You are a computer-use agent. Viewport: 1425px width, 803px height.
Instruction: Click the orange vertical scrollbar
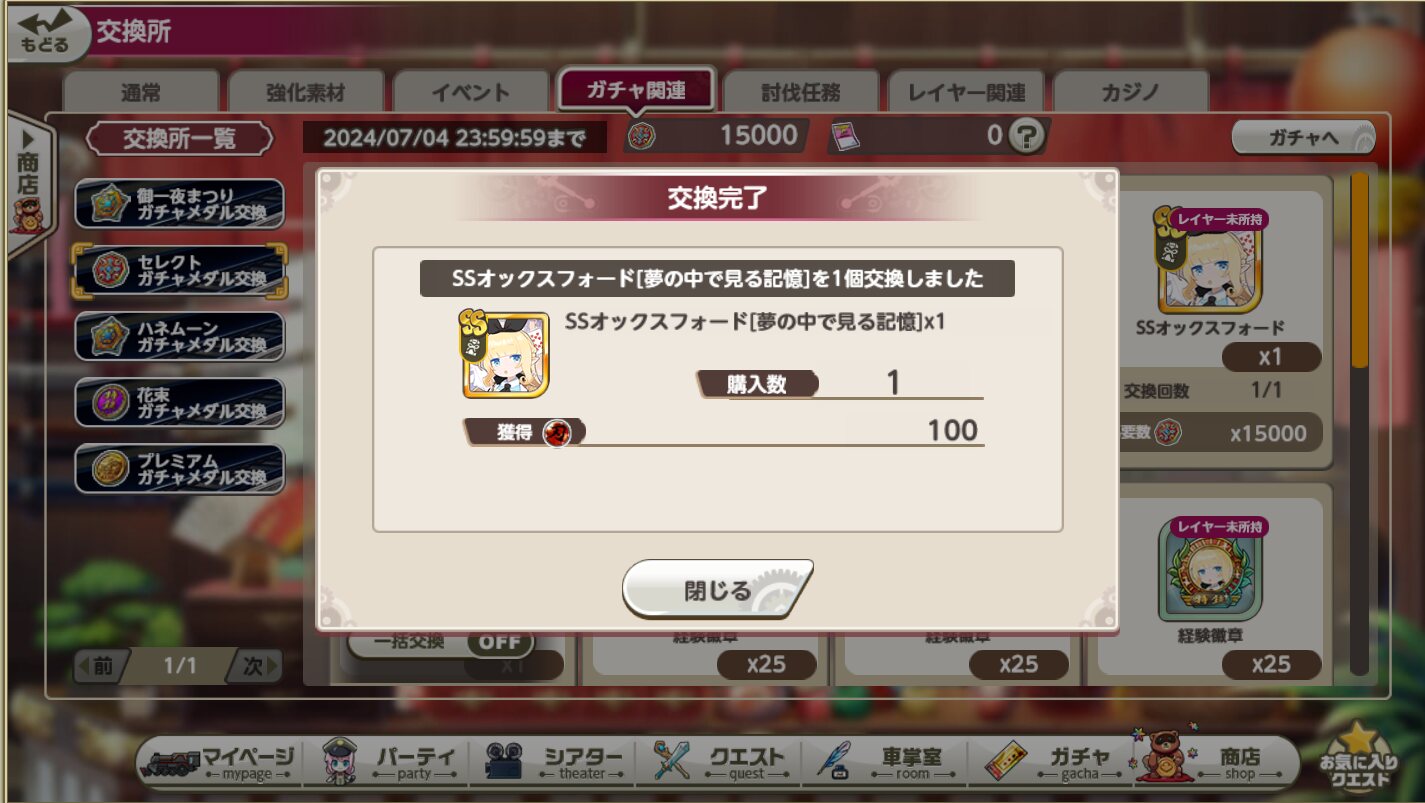click(x=1359, y=270)
